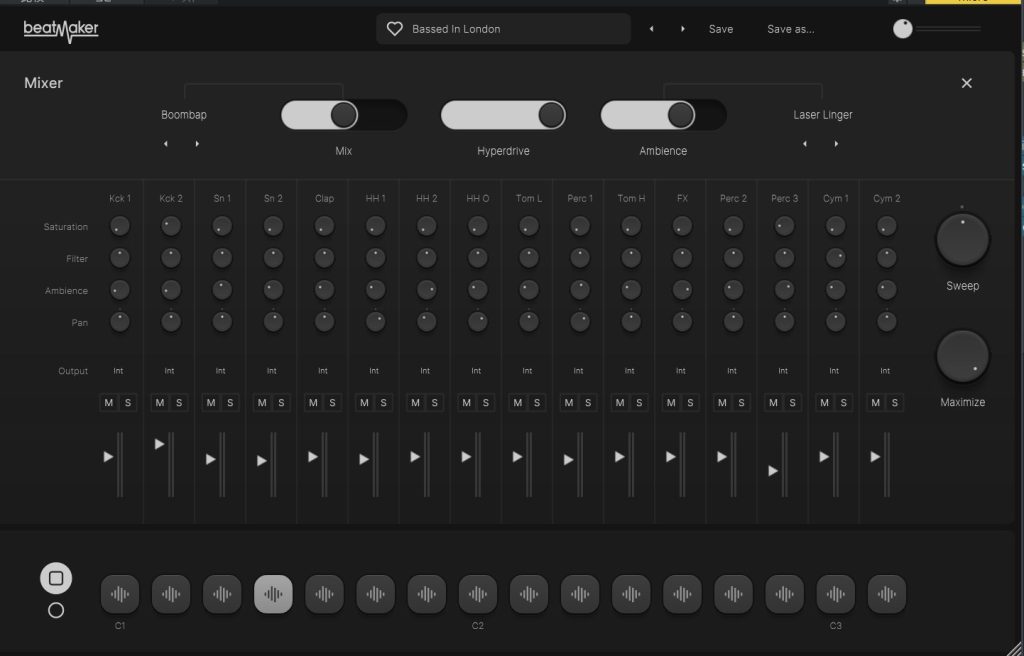Click the Sweep knob

pyautogui.click(x=962, y=240)
